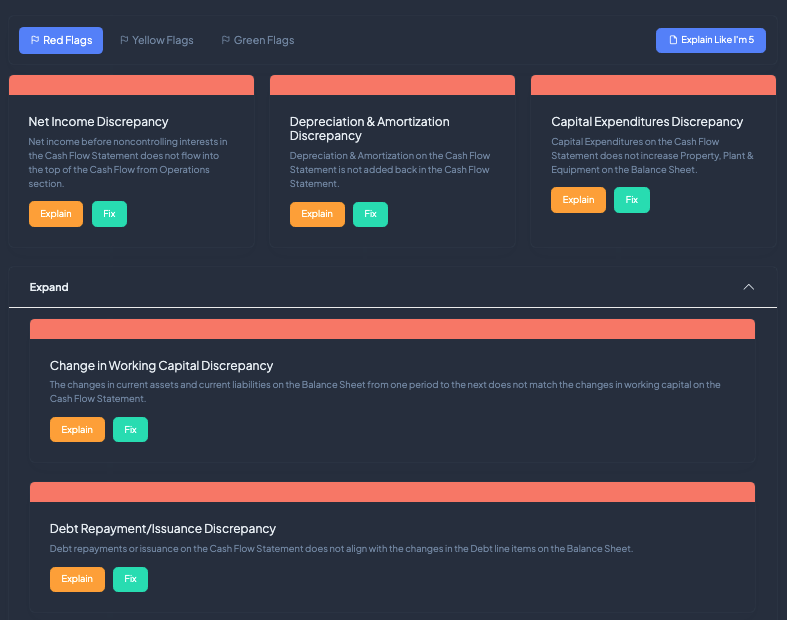787x620 pixels.
Task: Select the Capital Expenditures Discrepancy heading
Action: 647,122
